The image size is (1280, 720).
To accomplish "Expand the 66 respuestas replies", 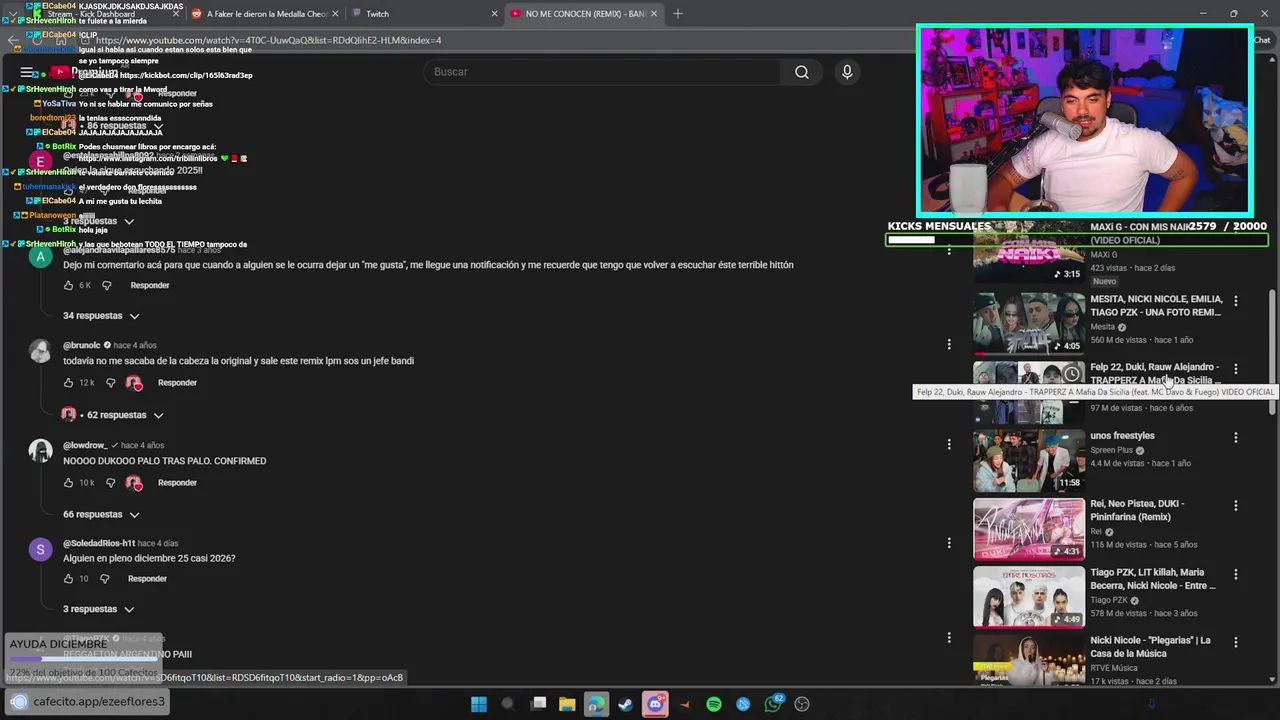I will (101, 514).
